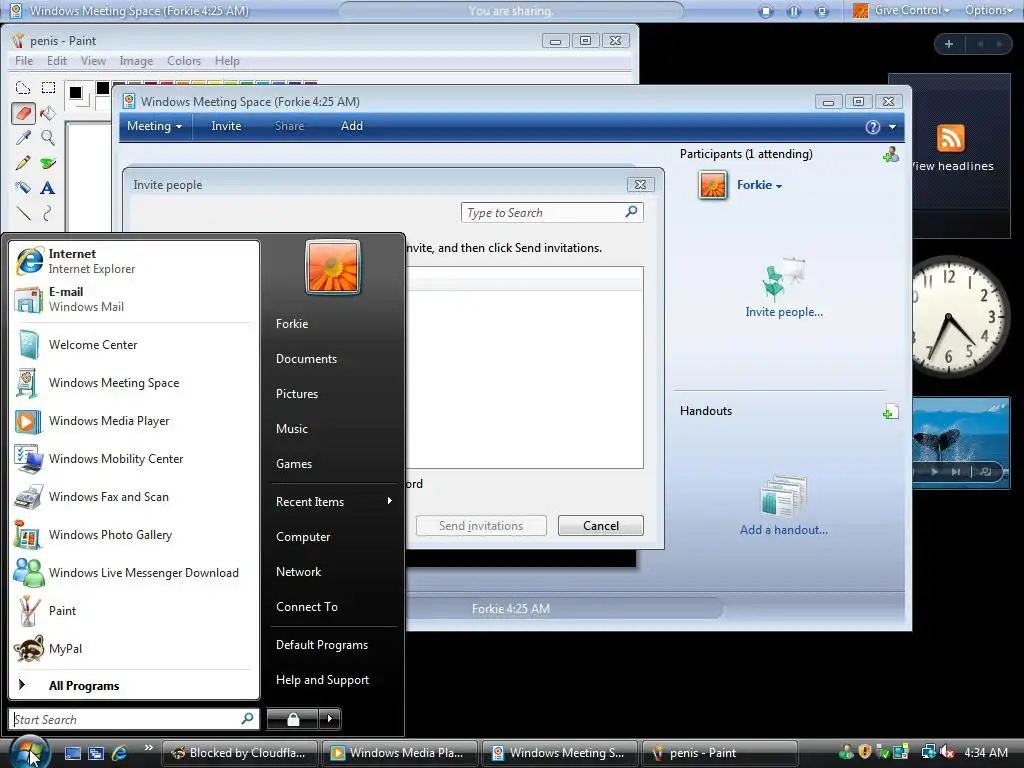The width and height of the screenshot is (1024, 768).
Task: Open the Edit menu in Paint
Action: click(57, 61)
